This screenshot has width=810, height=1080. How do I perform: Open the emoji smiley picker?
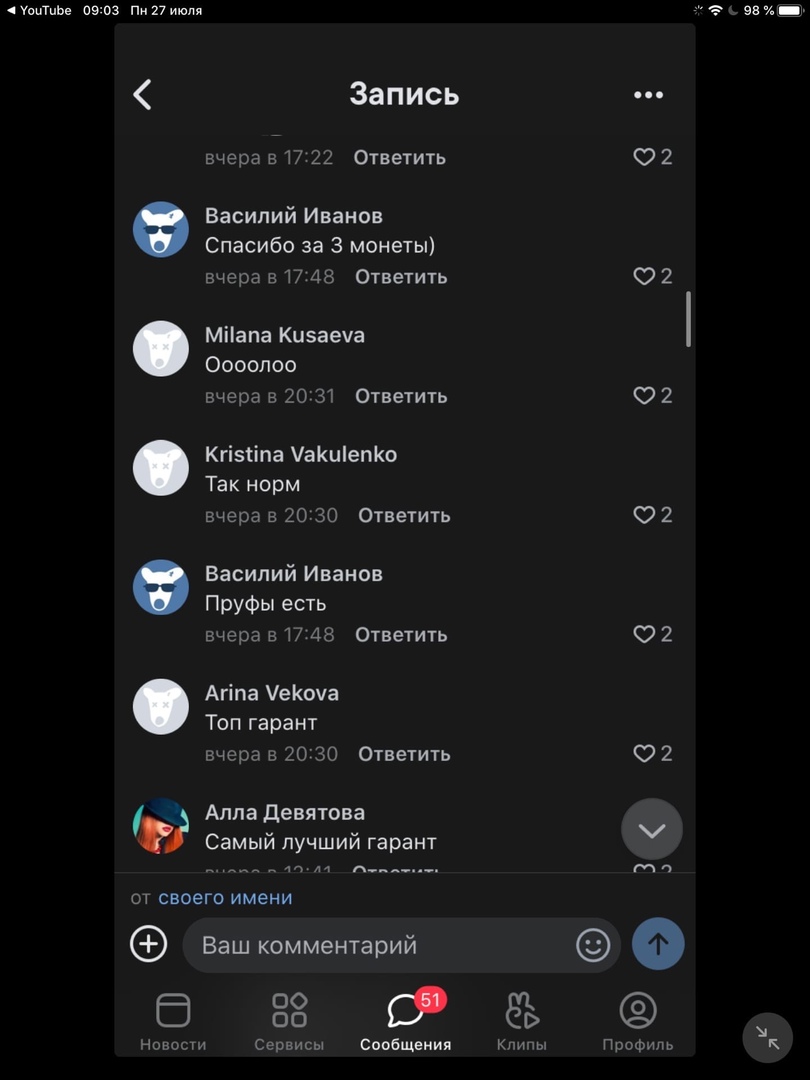(x=593, y=944)
